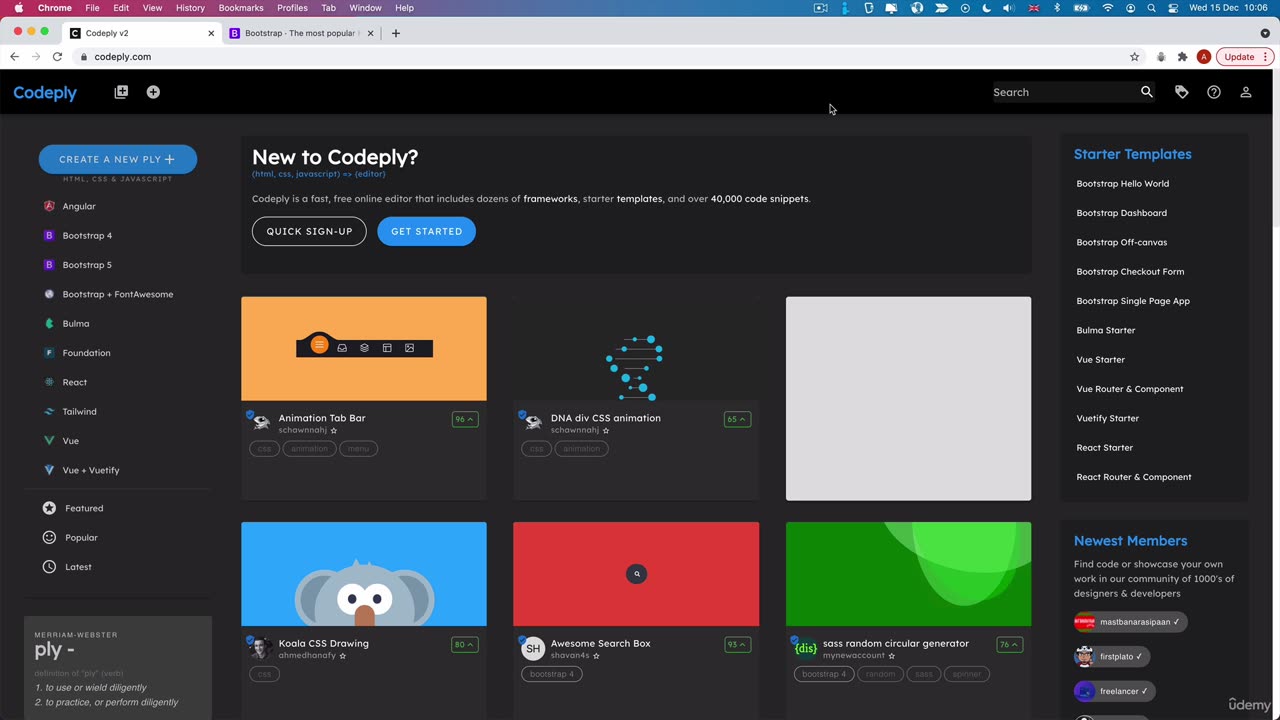Click the Bootstrap 5 sidebar icon

click(49, 265)
